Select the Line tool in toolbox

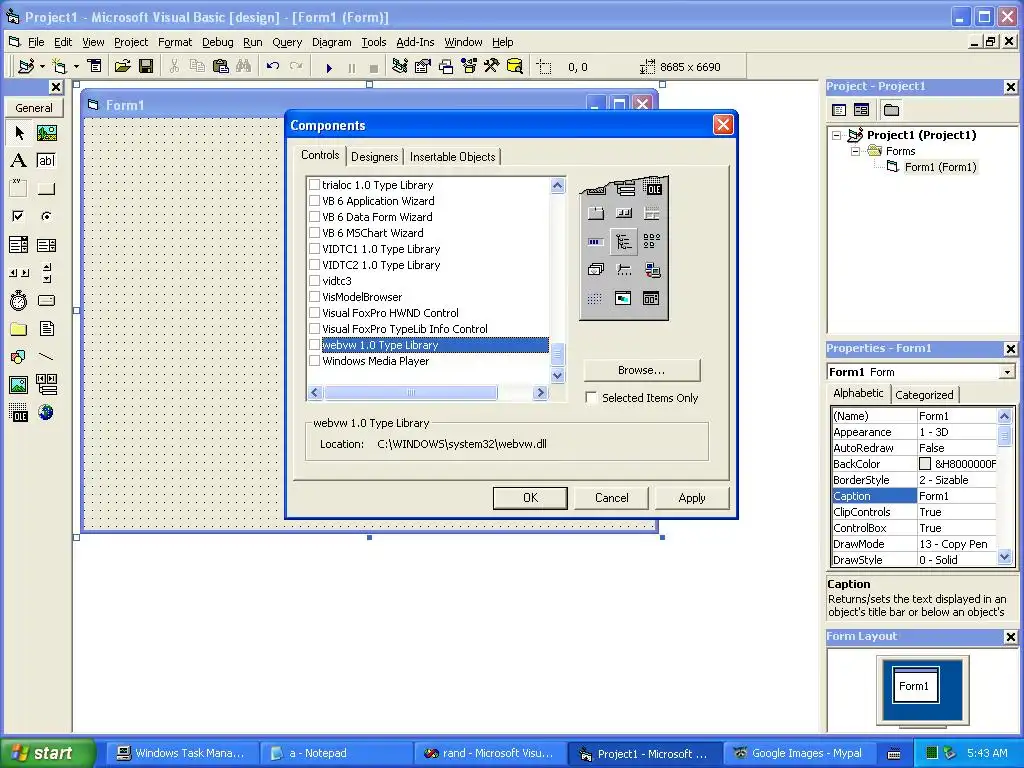coord(46,357)
